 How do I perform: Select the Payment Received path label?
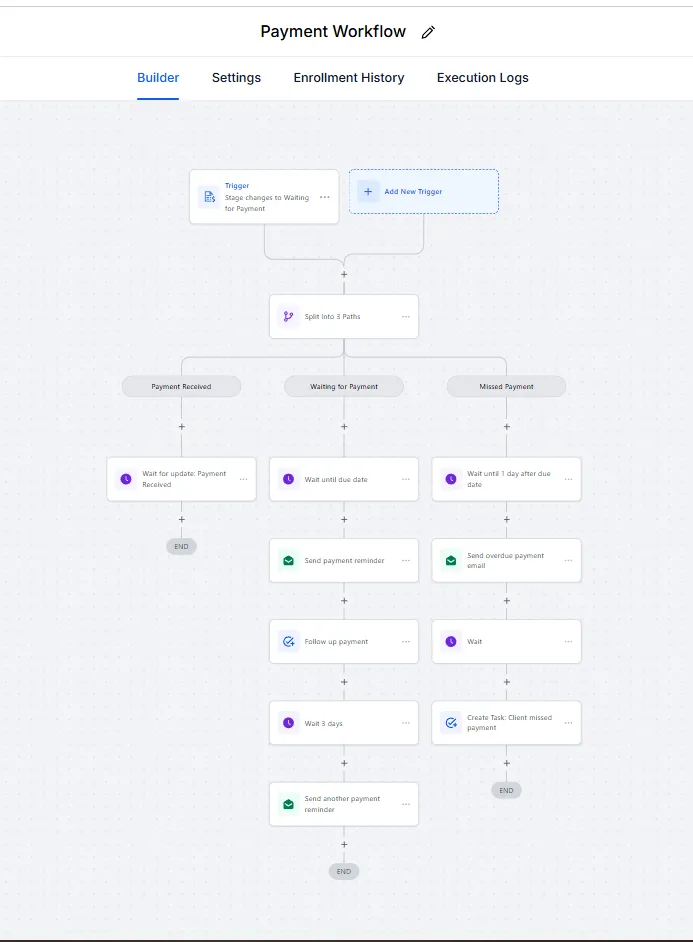181,386
